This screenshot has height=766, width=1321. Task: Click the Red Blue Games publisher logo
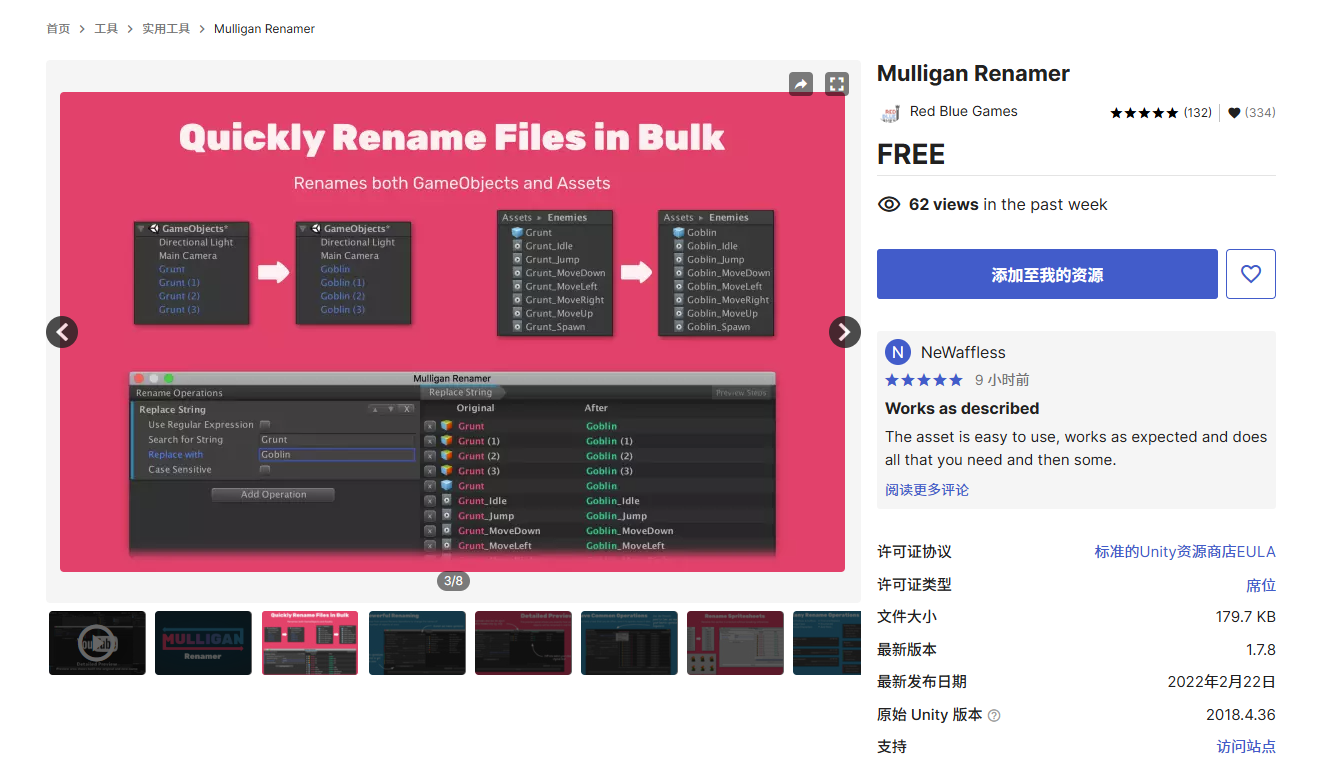[x=890, y=112]
